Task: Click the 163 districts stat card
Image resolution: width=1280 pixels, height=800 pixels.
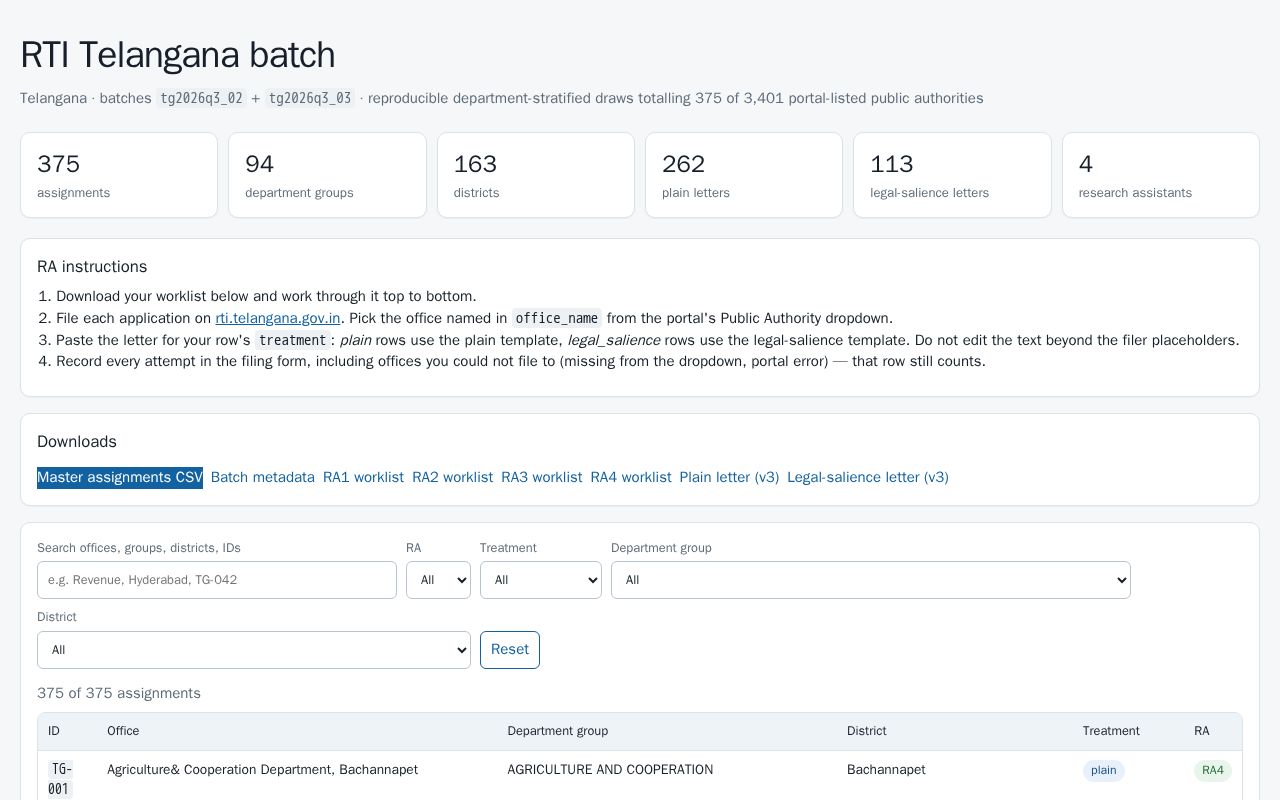Action: (536, 175)
